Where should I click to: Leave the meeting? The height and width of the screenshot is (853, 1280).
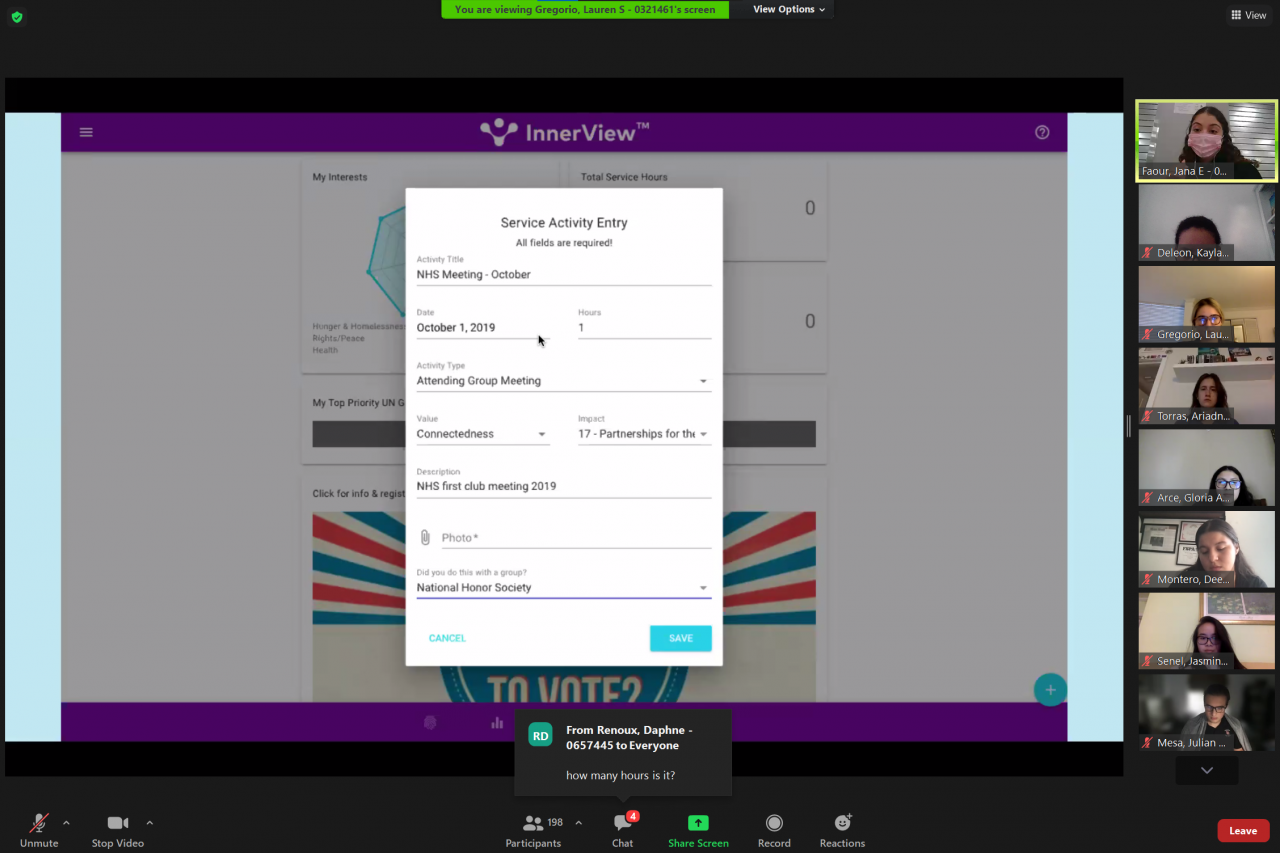tap(1243, 831)
